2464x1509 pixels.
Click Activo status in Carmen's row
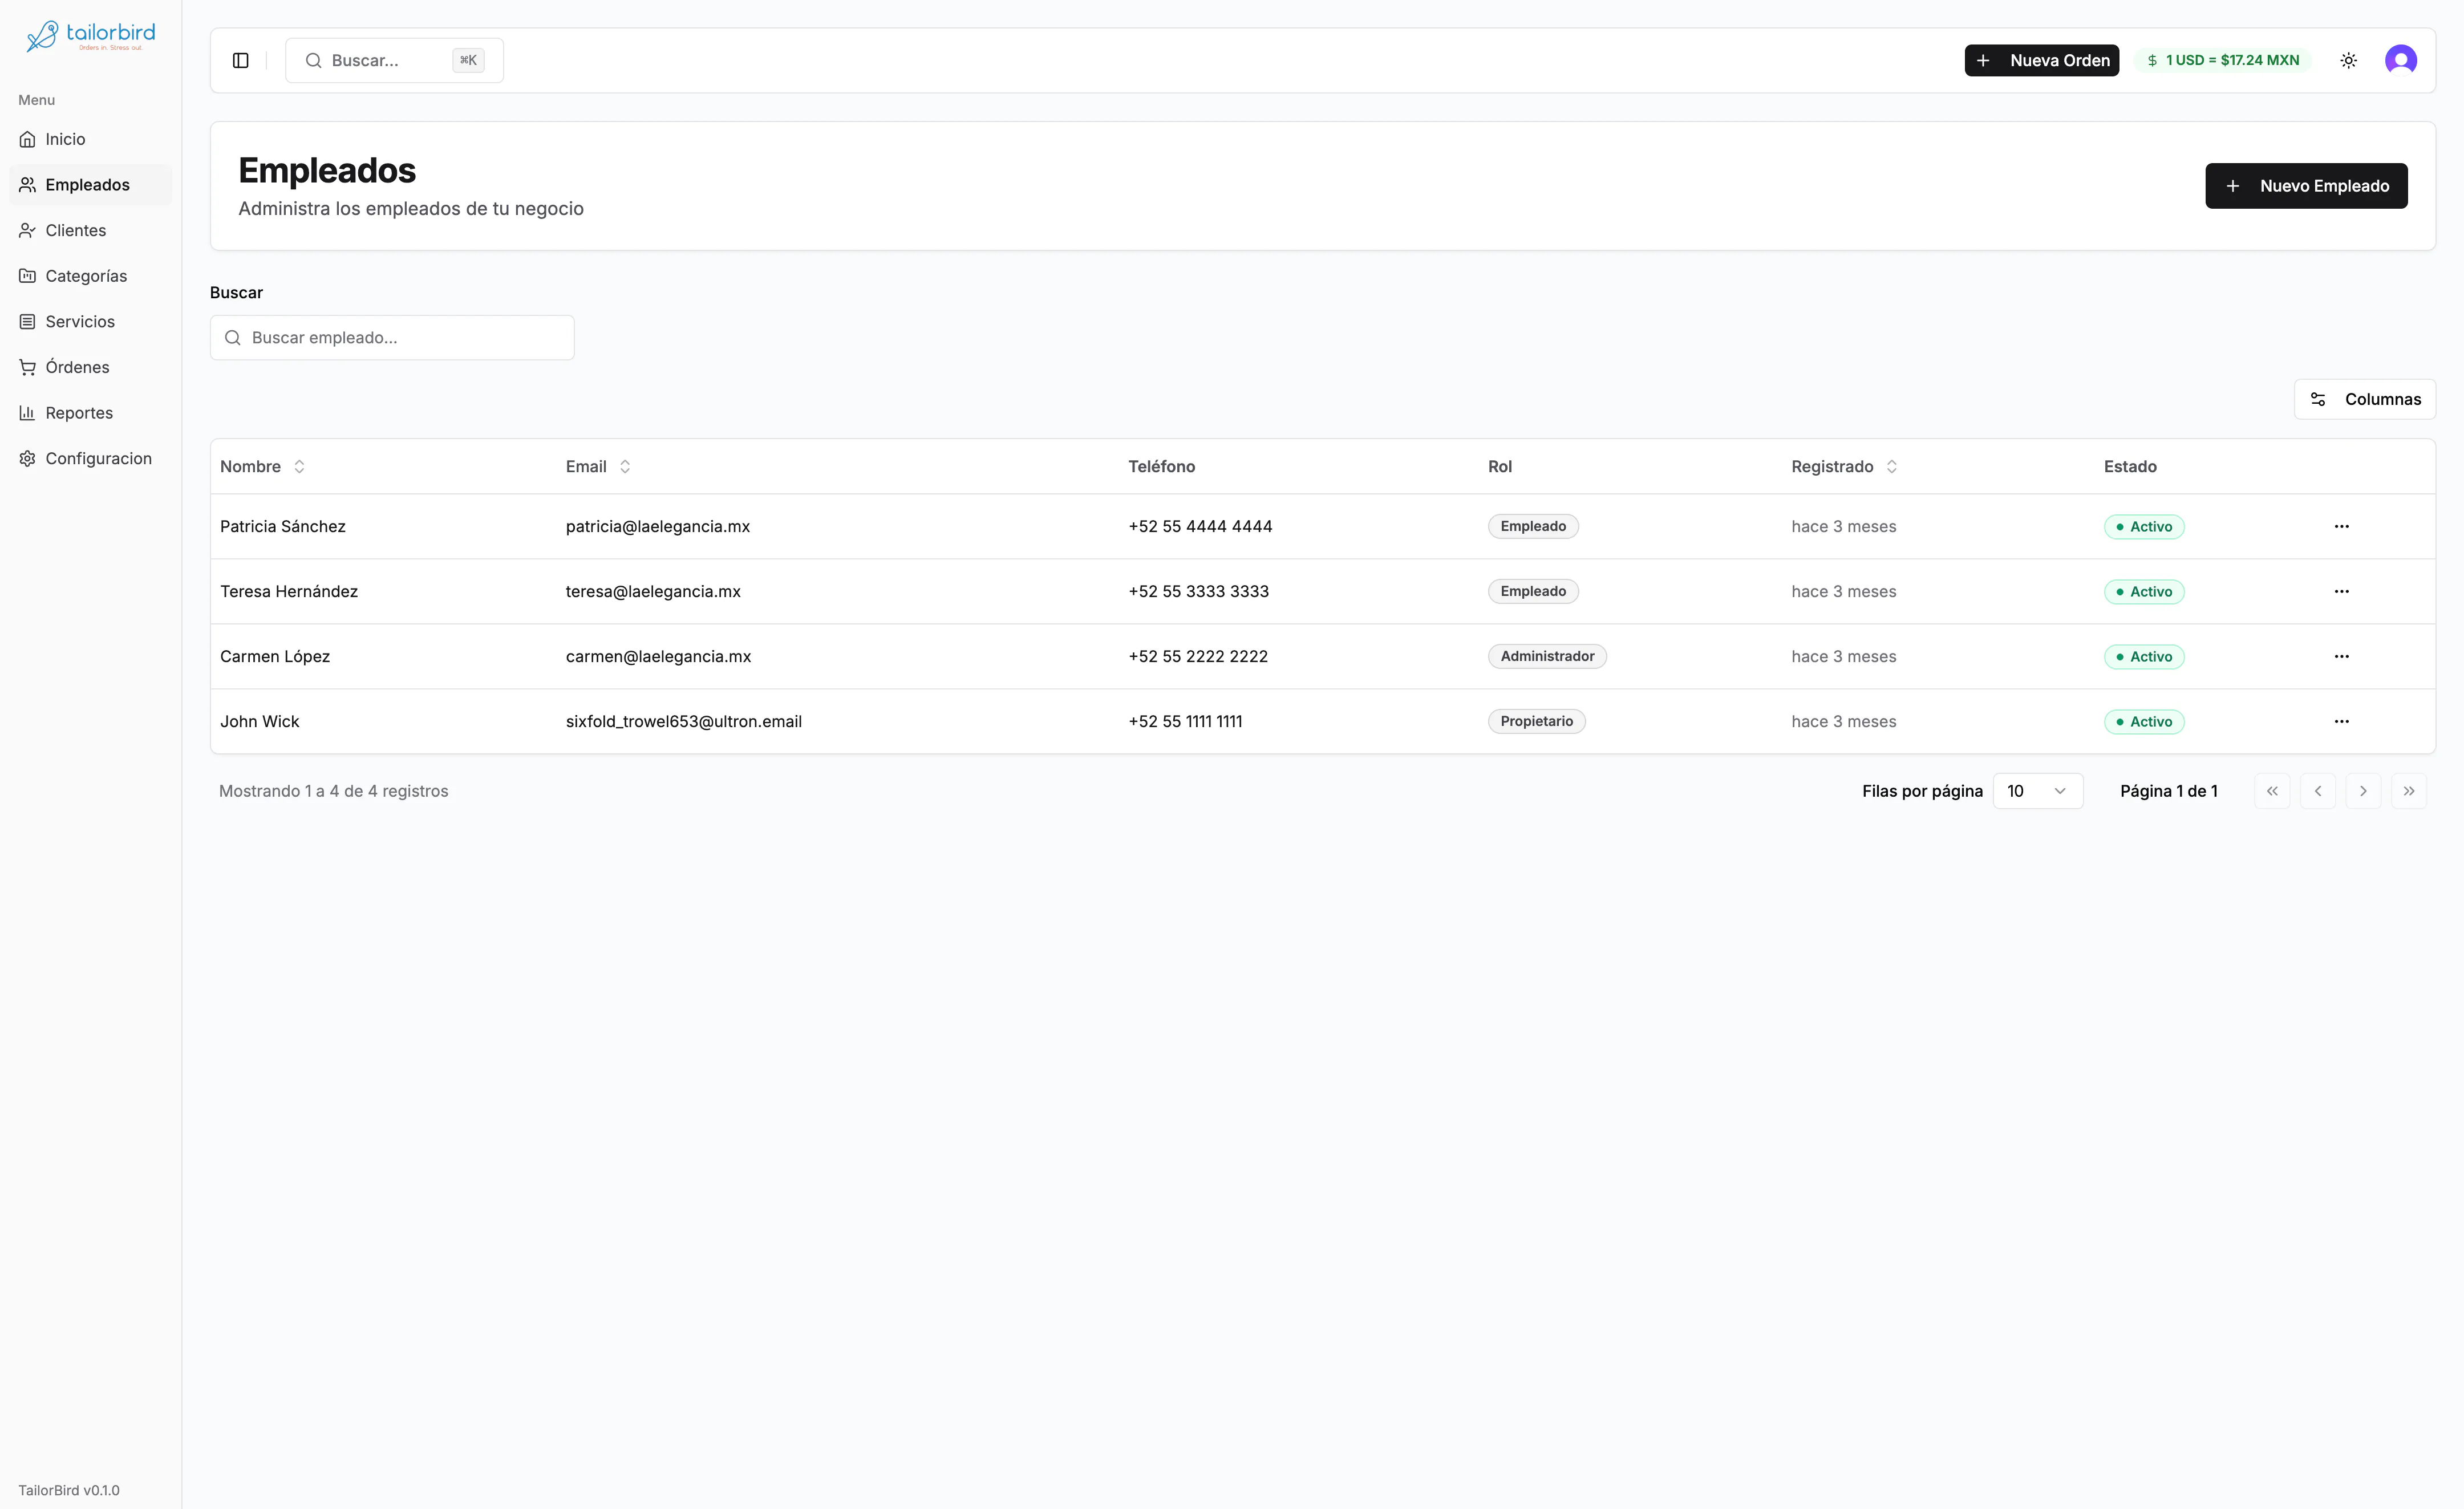tap(2144, 657)
